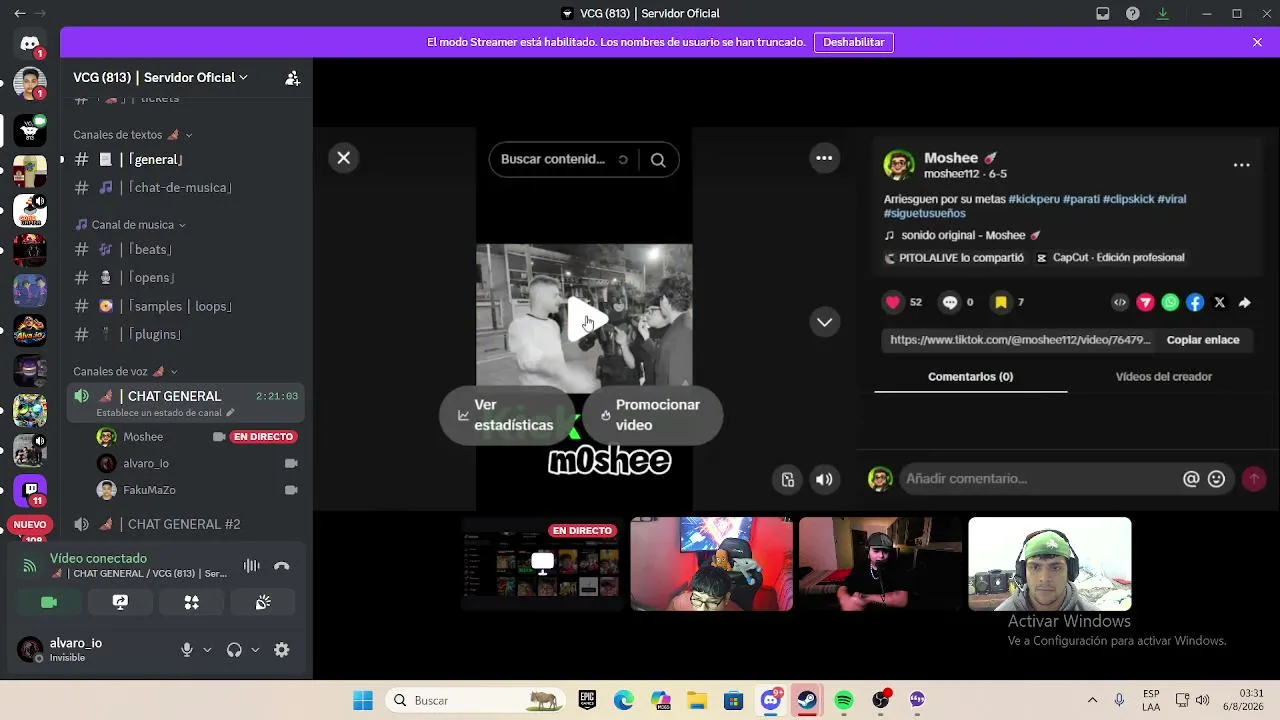Click the Promocionar video button
The height and width of the screenshot is (720, 1280).
(x=651, y=415)
